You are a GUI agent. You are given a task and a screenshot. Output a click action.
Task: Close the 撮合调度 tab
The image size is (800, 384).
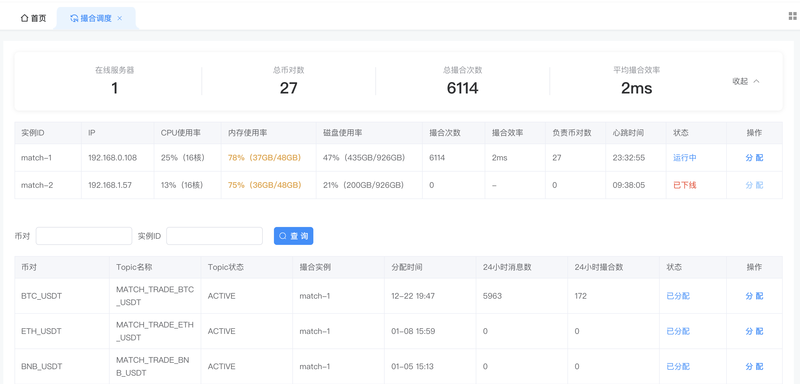point(120,18)
